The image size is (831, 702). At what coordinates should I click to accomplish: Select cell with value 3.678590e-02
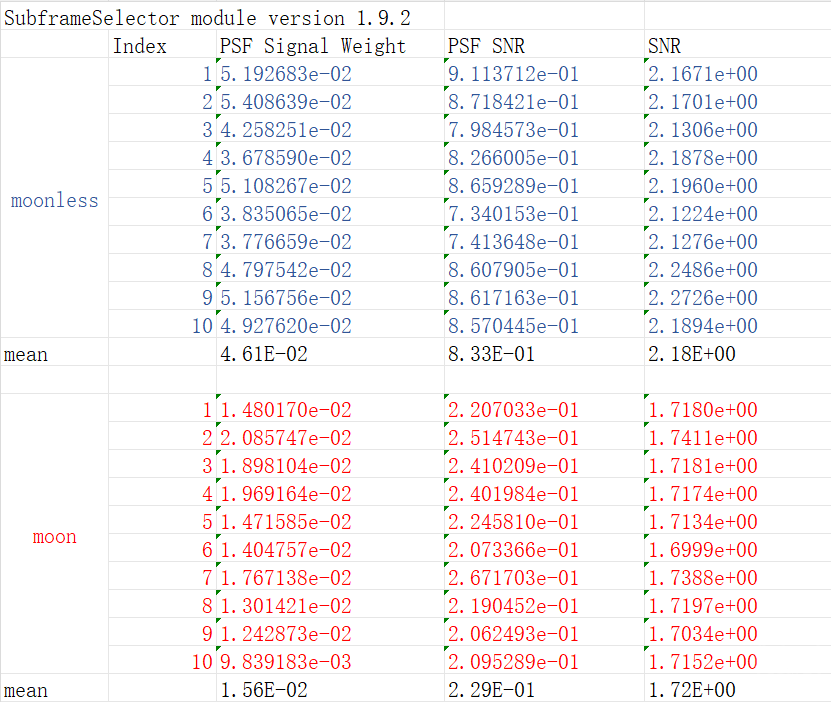(x=285, y=158)
